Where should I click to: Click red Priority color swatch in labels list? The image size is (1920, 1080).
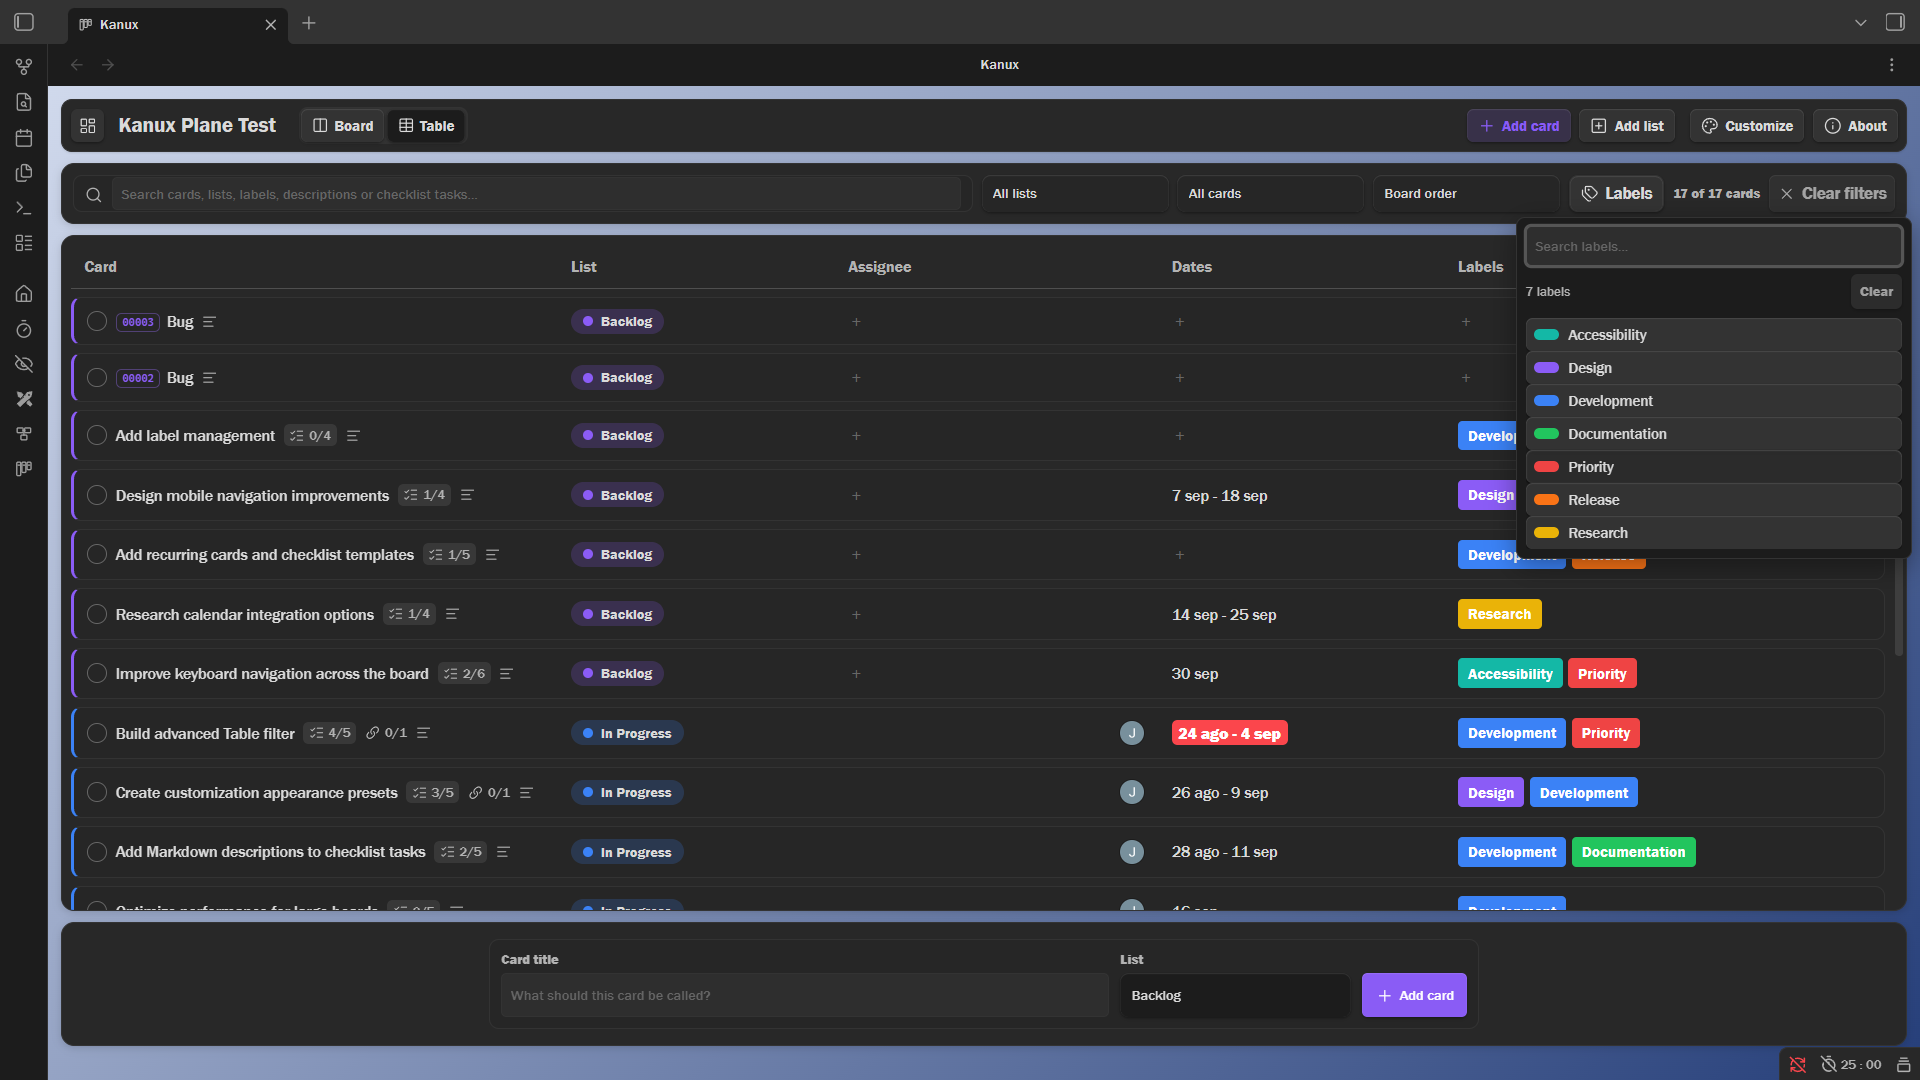point(1546,467)
